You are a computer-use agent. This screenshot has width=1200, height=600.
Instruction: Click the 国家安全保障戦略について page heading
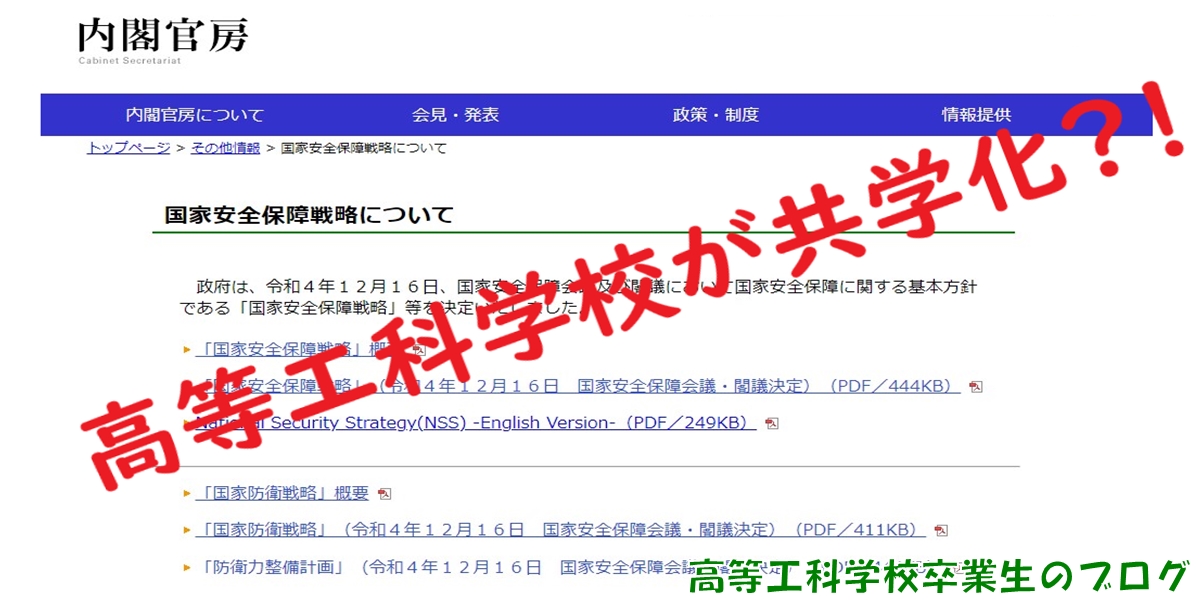point(309,215)
